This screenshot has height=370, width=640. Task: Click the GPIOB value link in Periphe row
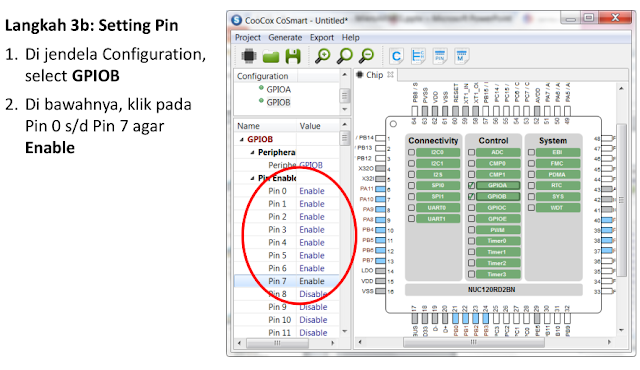click(x=311, y=165)
